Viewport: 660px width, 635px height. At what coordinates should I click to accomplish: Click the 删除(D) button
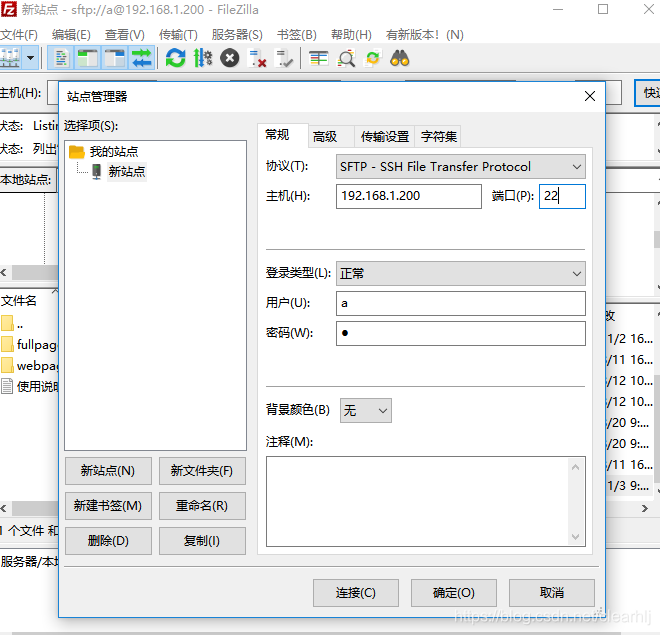click(108, 541)
